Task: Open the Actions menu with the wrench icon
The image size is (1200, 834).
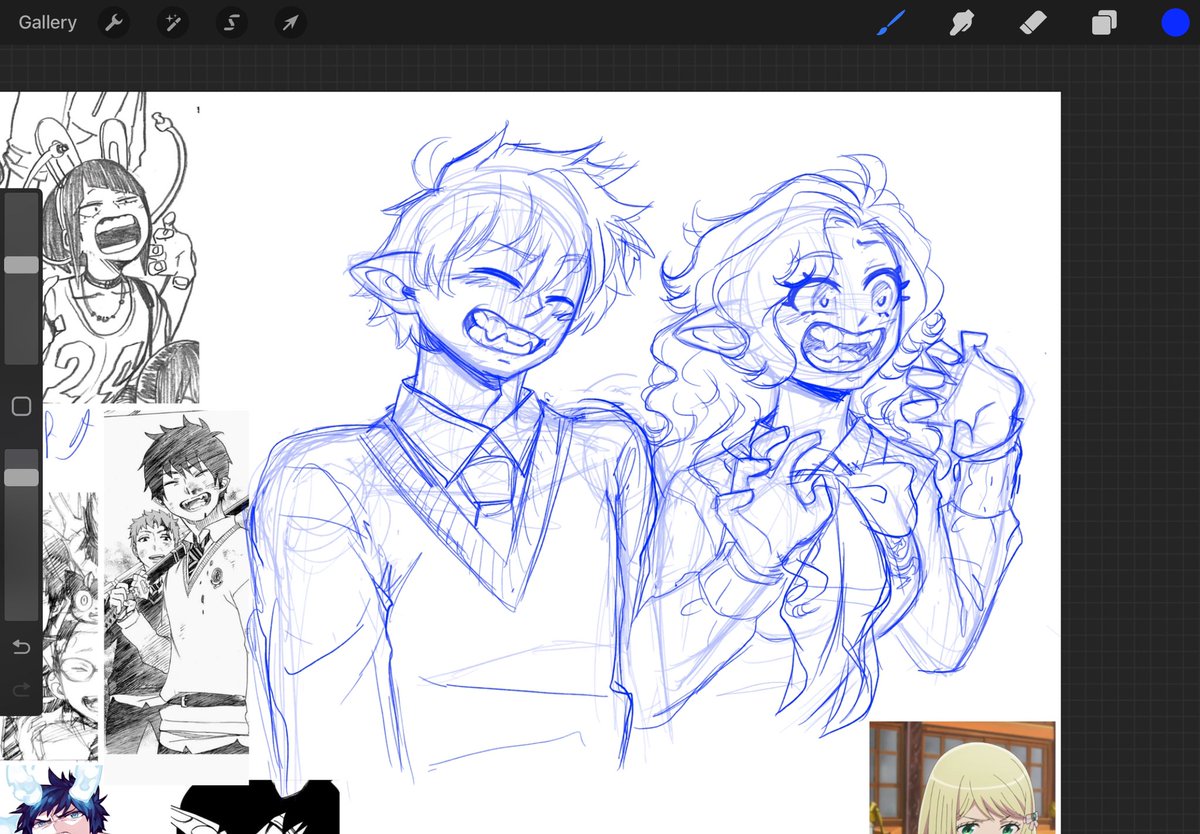Action: coord(113,22)
